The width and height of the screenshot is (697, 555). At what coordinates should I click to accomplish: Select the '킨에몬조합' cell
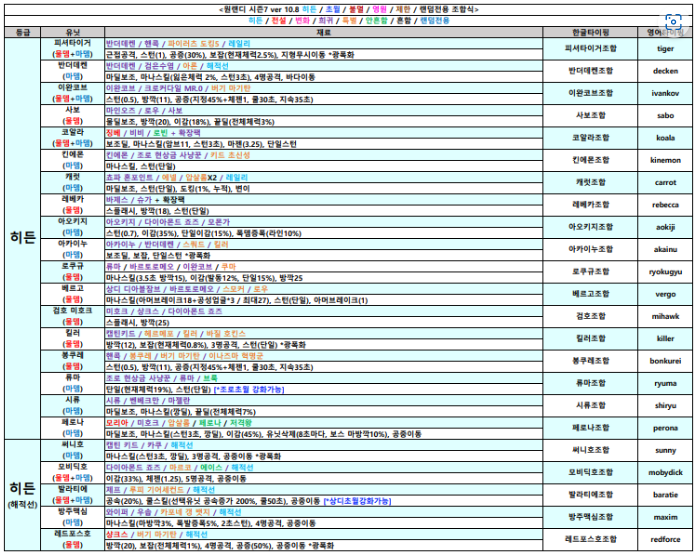pyautogui.click(x=590, y=160)
